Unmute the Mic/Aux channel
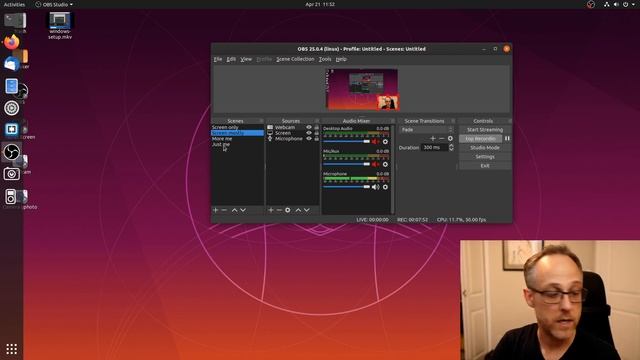The width and height of the screenshot is (640, 360). (376, 164)
